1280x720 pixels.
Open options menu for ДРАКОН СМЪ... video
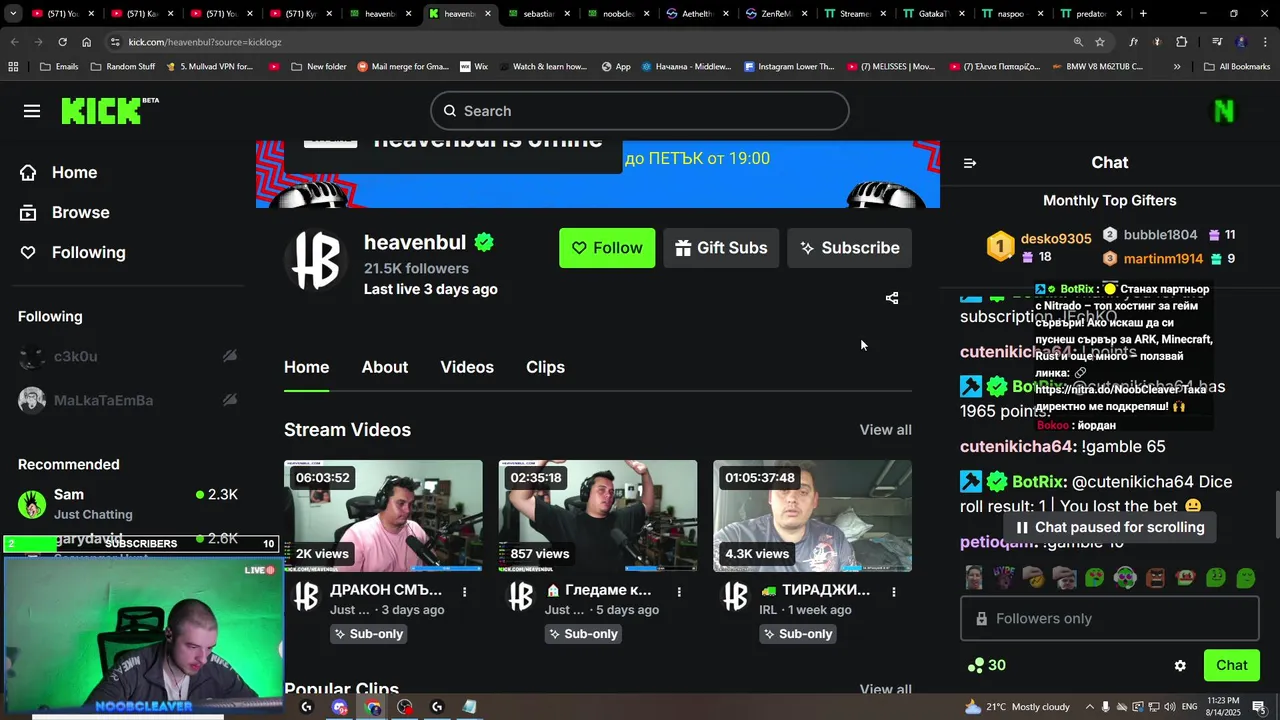coord(464,591)
